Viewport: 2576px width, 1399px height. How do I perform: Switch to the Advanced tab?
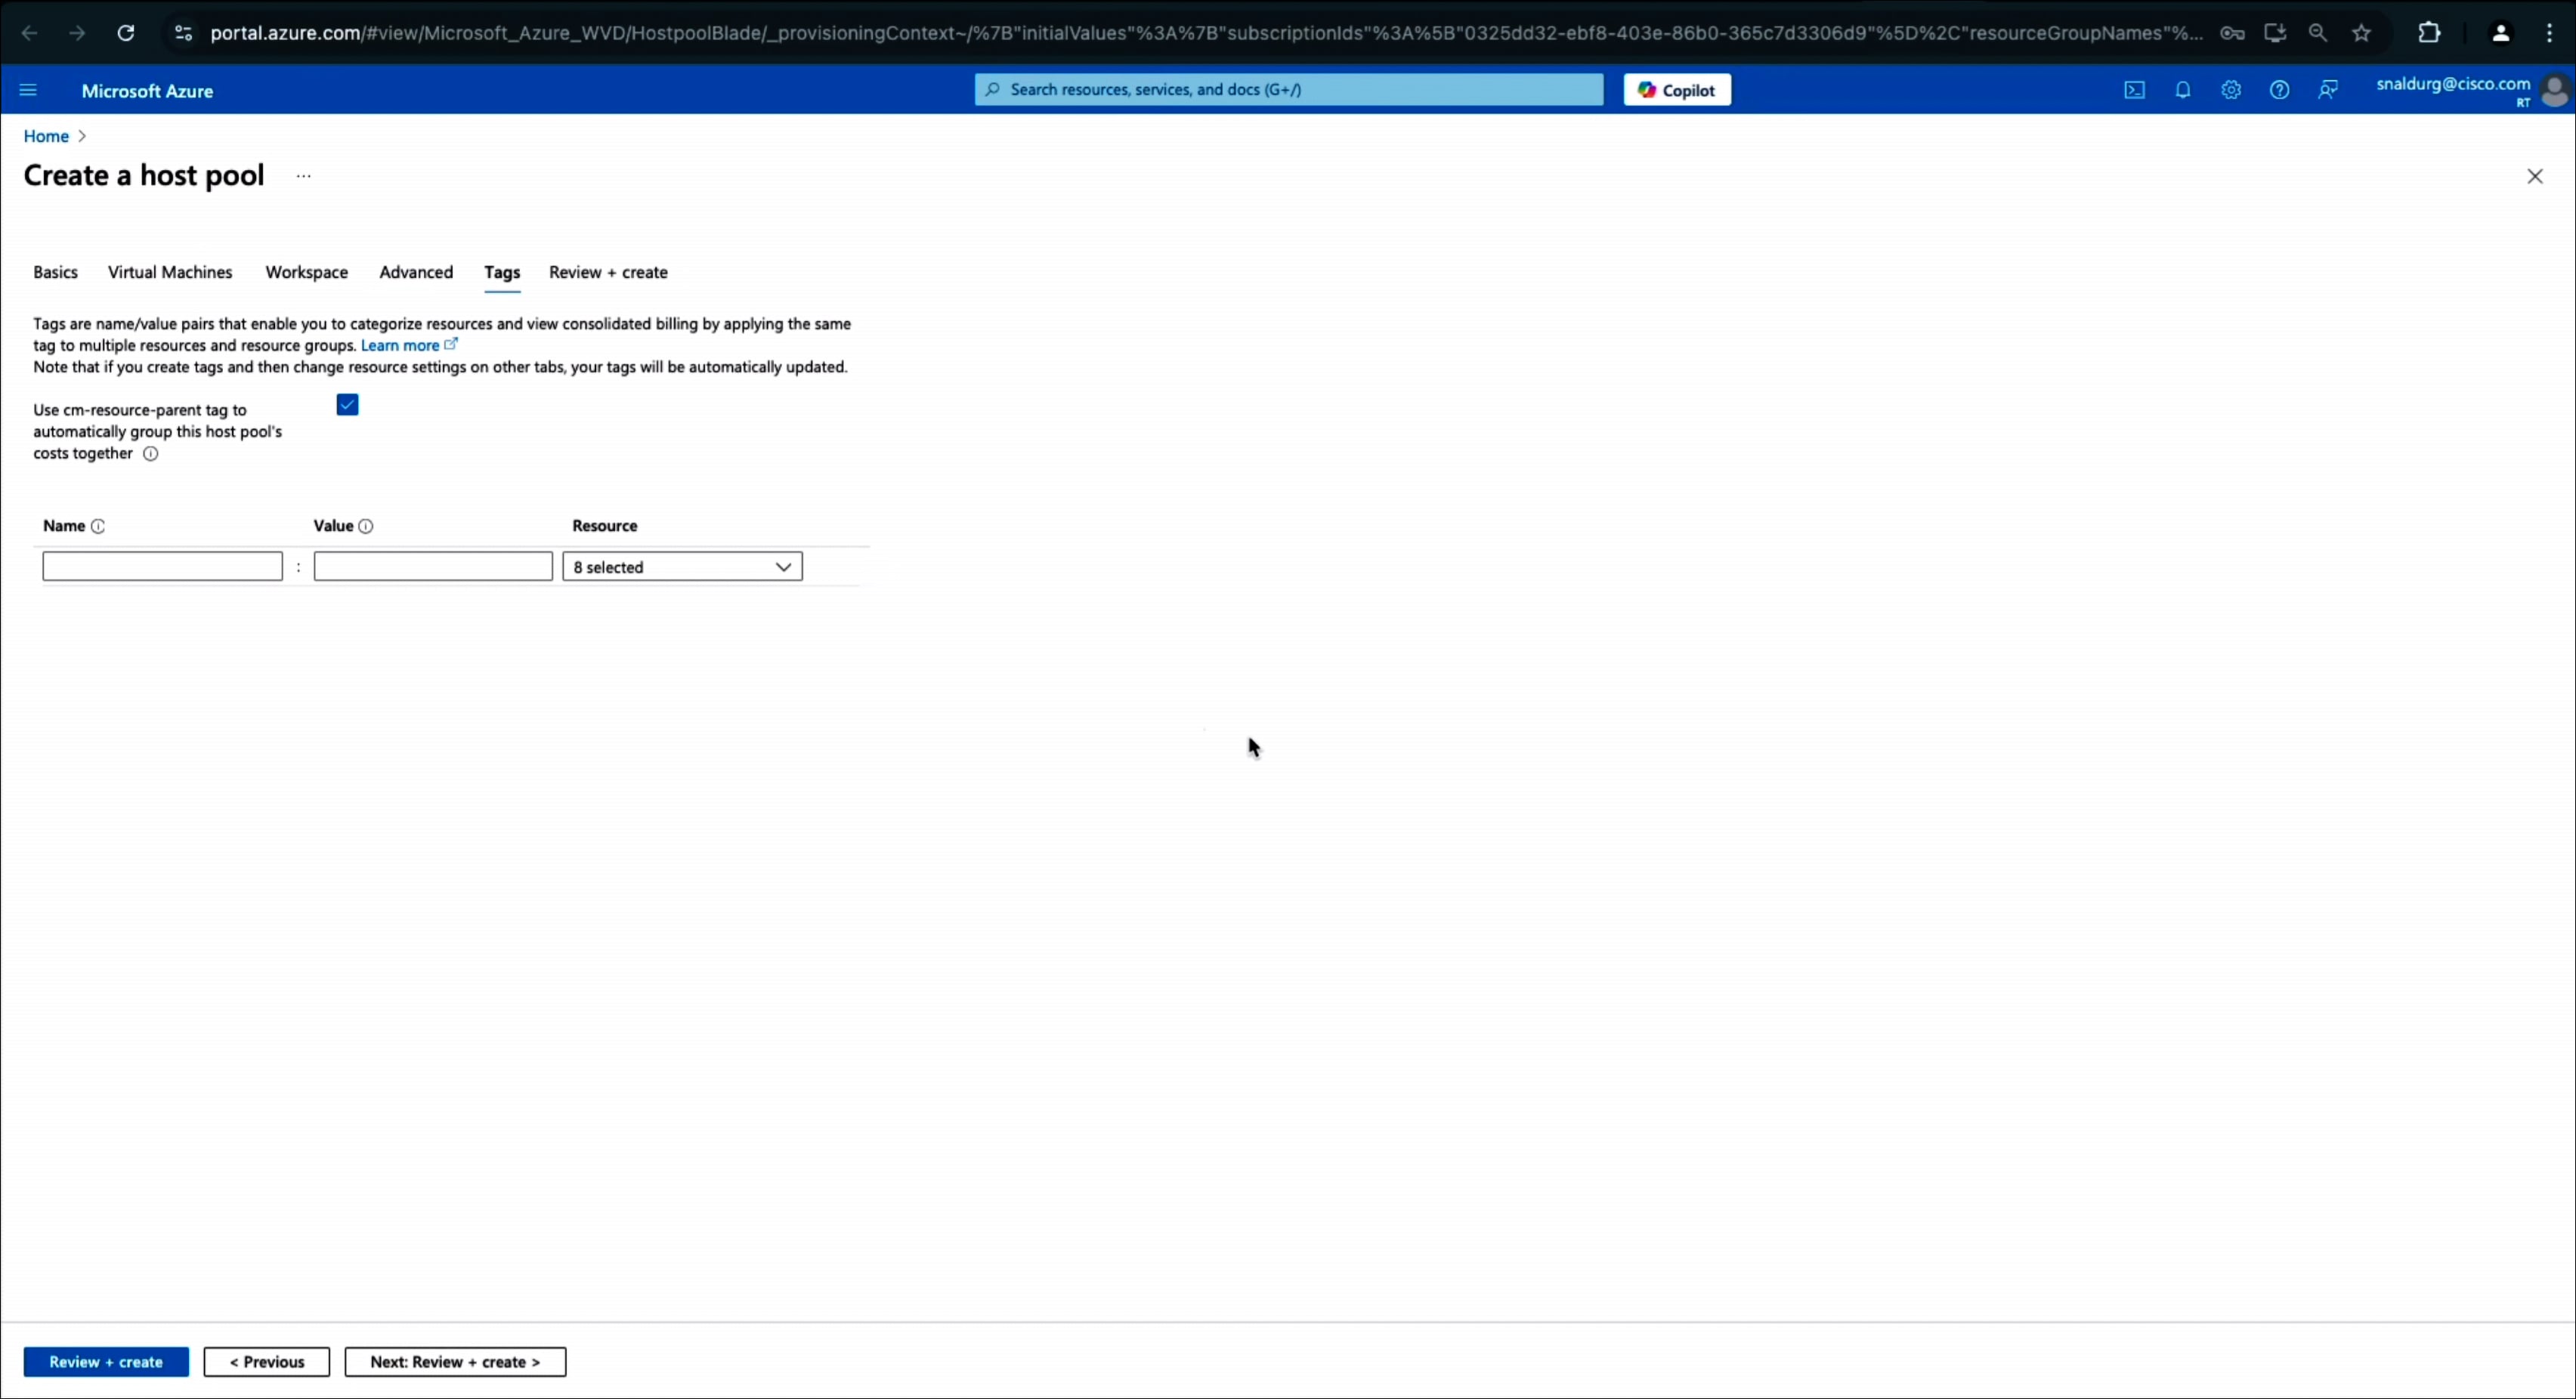[416, 272]
